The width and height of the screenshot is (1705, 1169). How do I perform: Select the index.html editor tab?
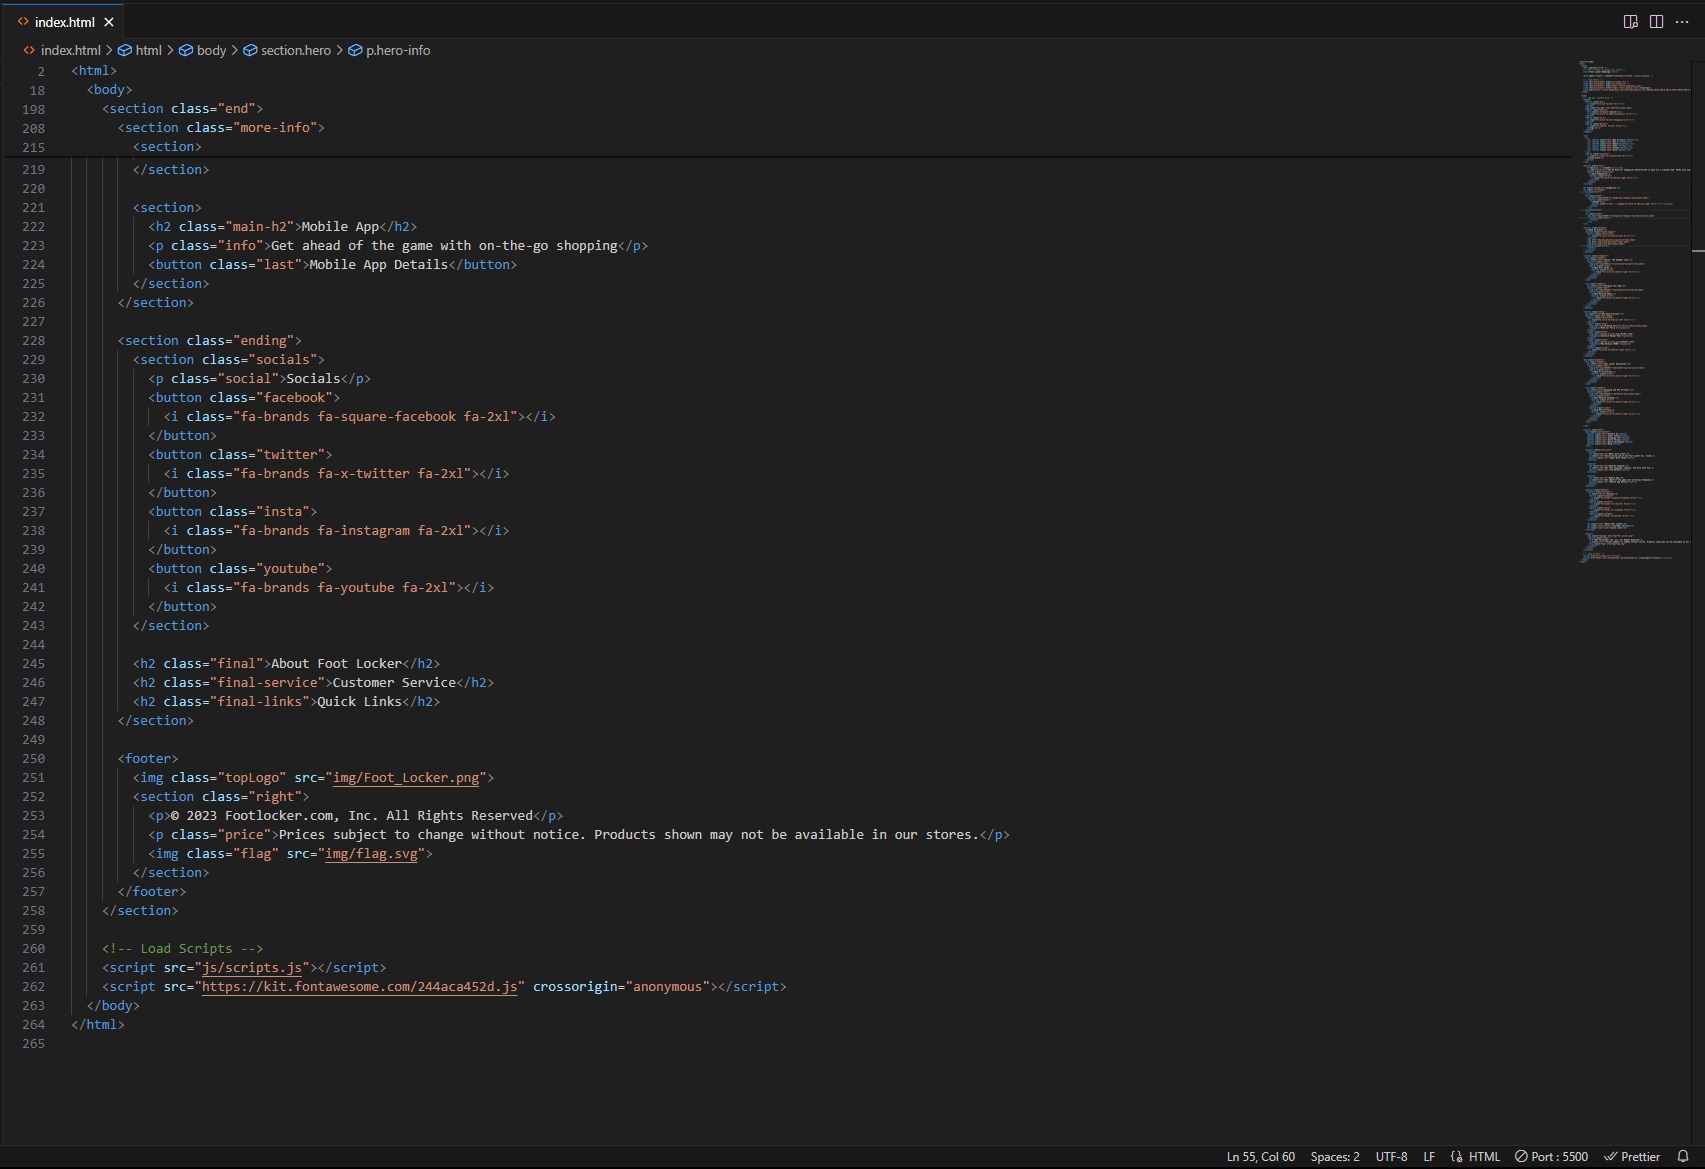[64, 22]
